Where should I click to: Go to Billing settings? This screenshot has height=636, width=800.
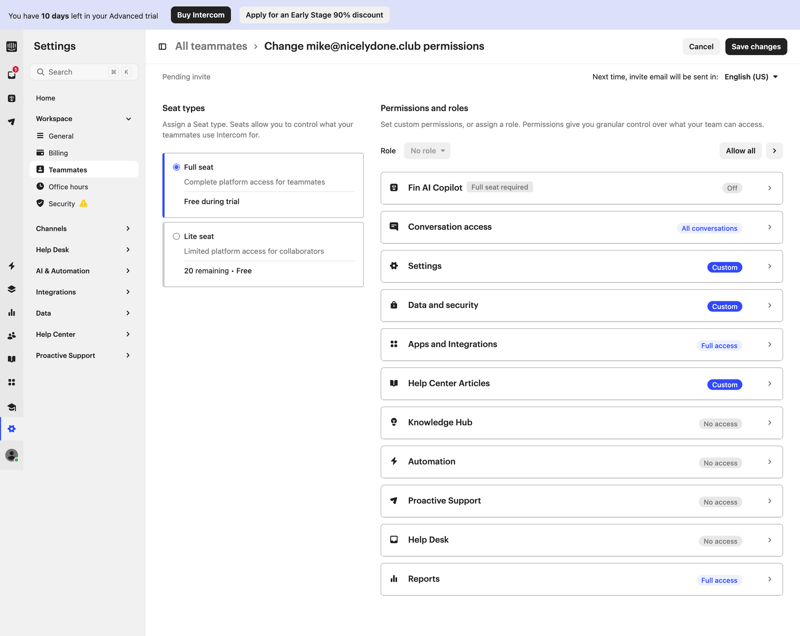point(58,153)
